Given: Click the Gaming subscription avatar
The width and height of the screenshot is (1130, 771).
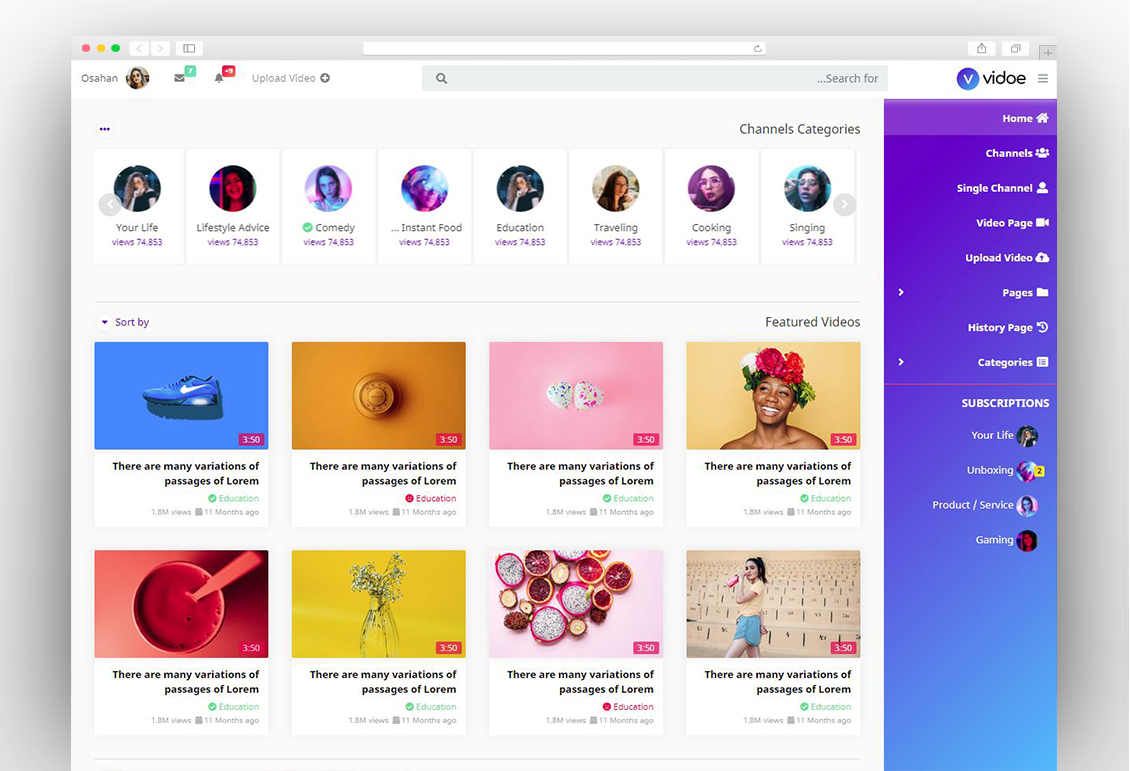Looking at the screenshot, I should pos(1027,540).
